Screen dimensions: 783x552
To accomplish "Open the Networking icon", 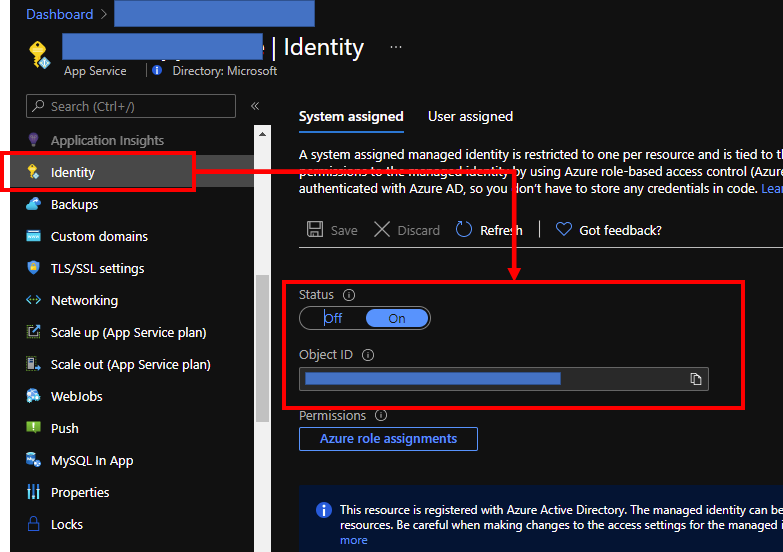I will [x=33, y=300].
